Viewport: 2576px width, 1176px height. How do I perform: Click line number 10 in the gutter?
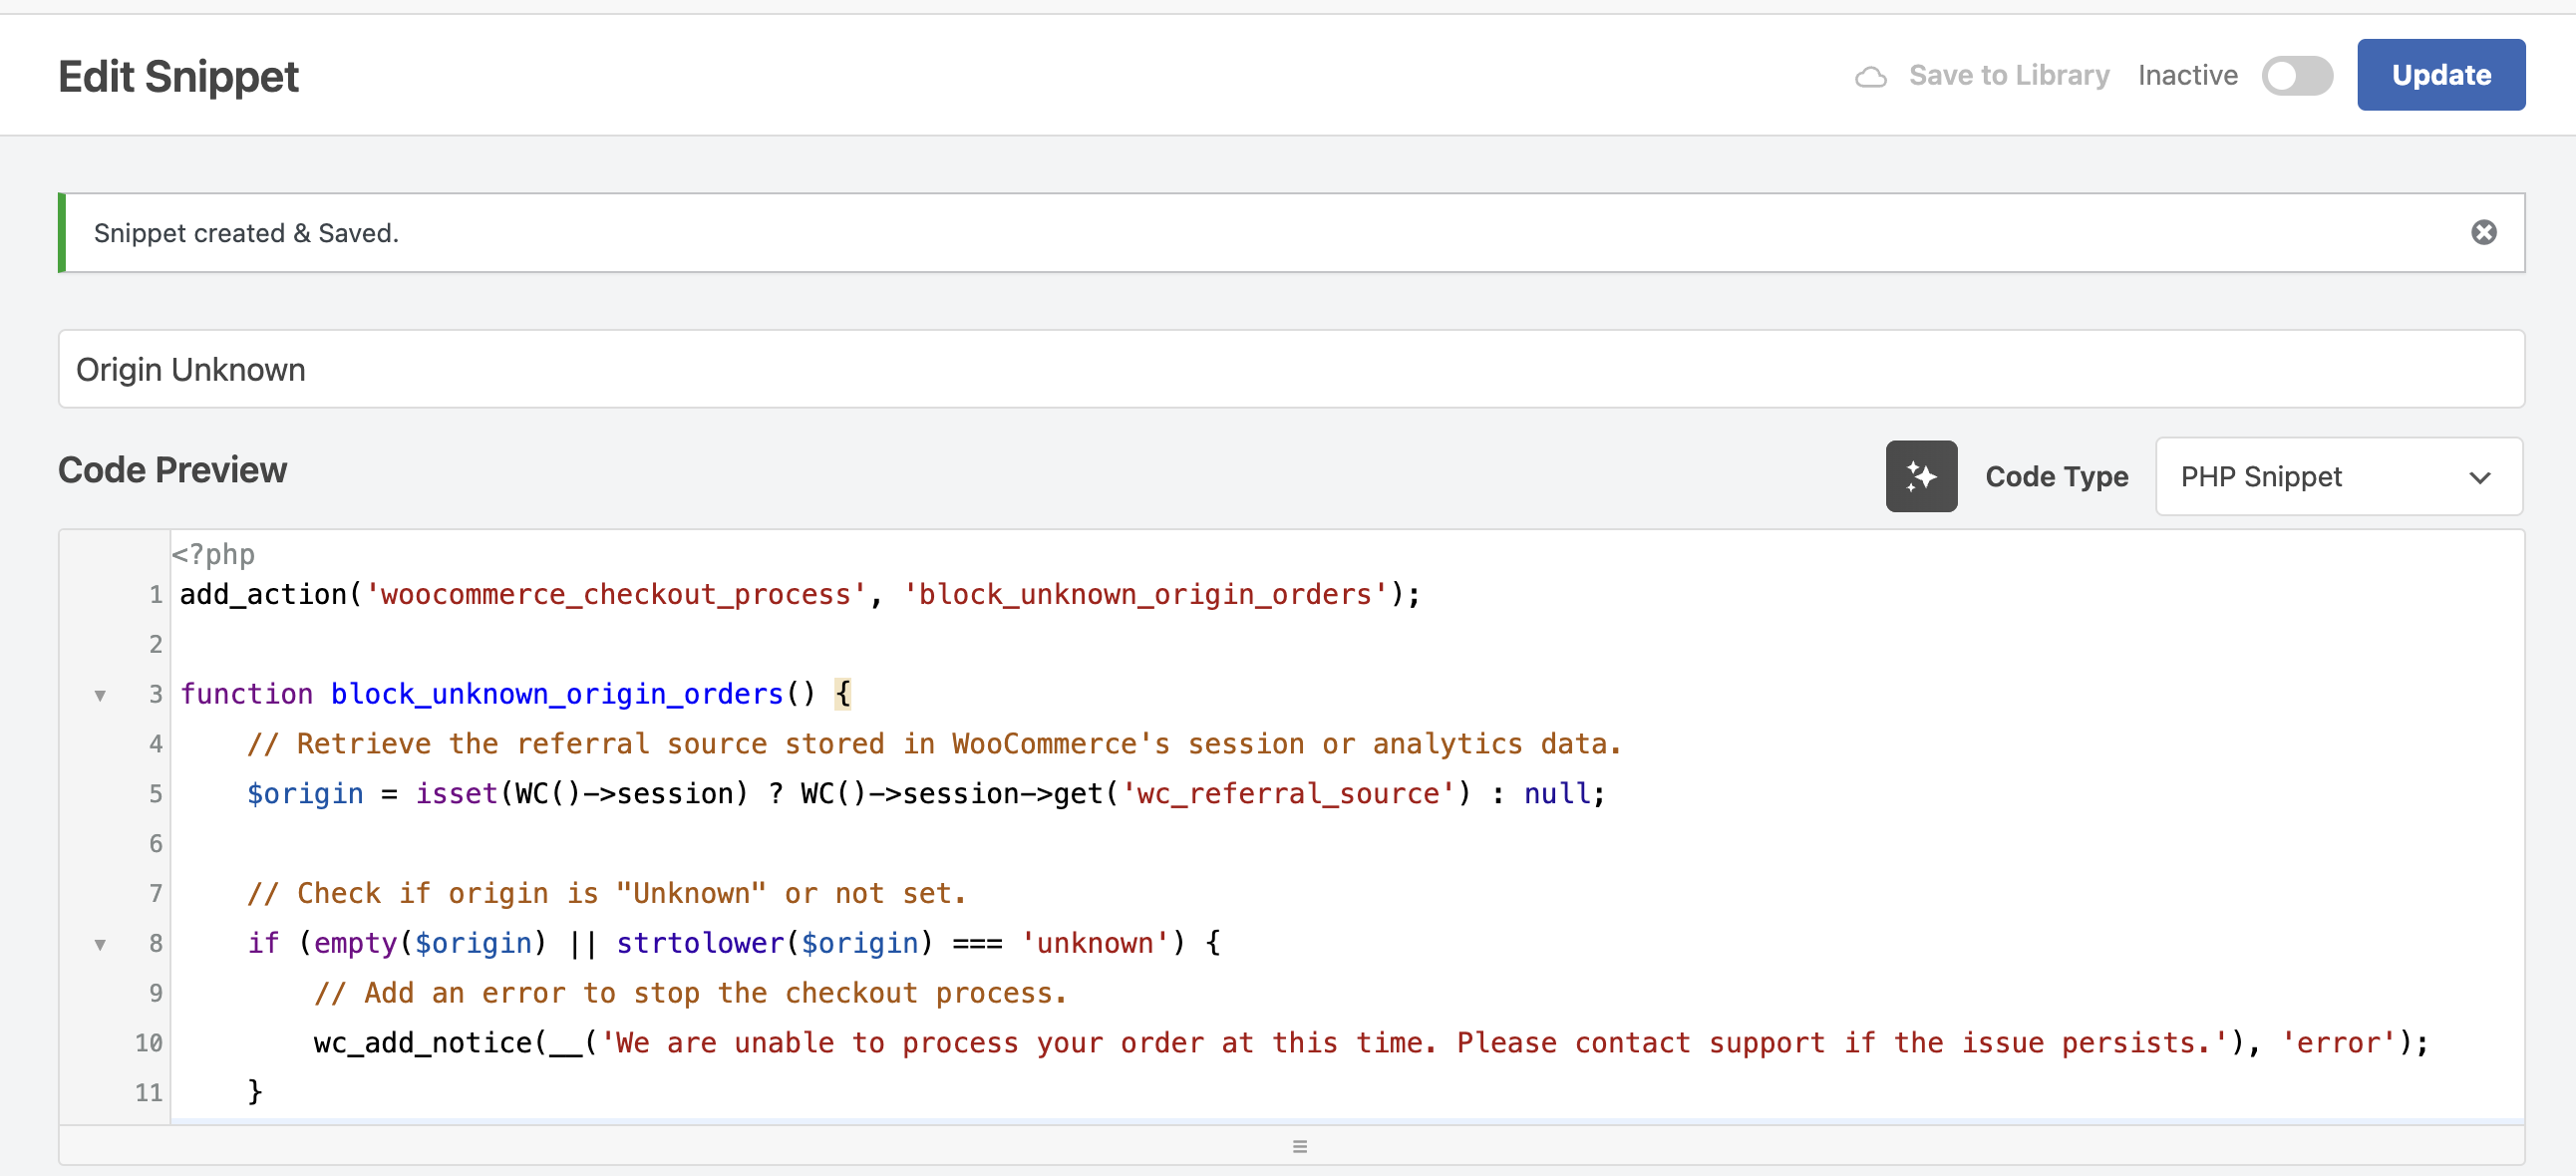149,1043
